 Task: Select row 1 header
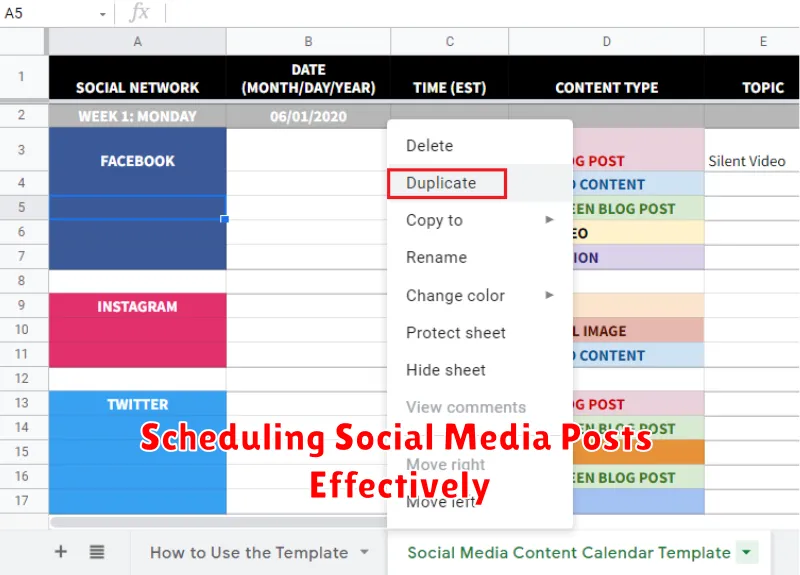[21, 77]
